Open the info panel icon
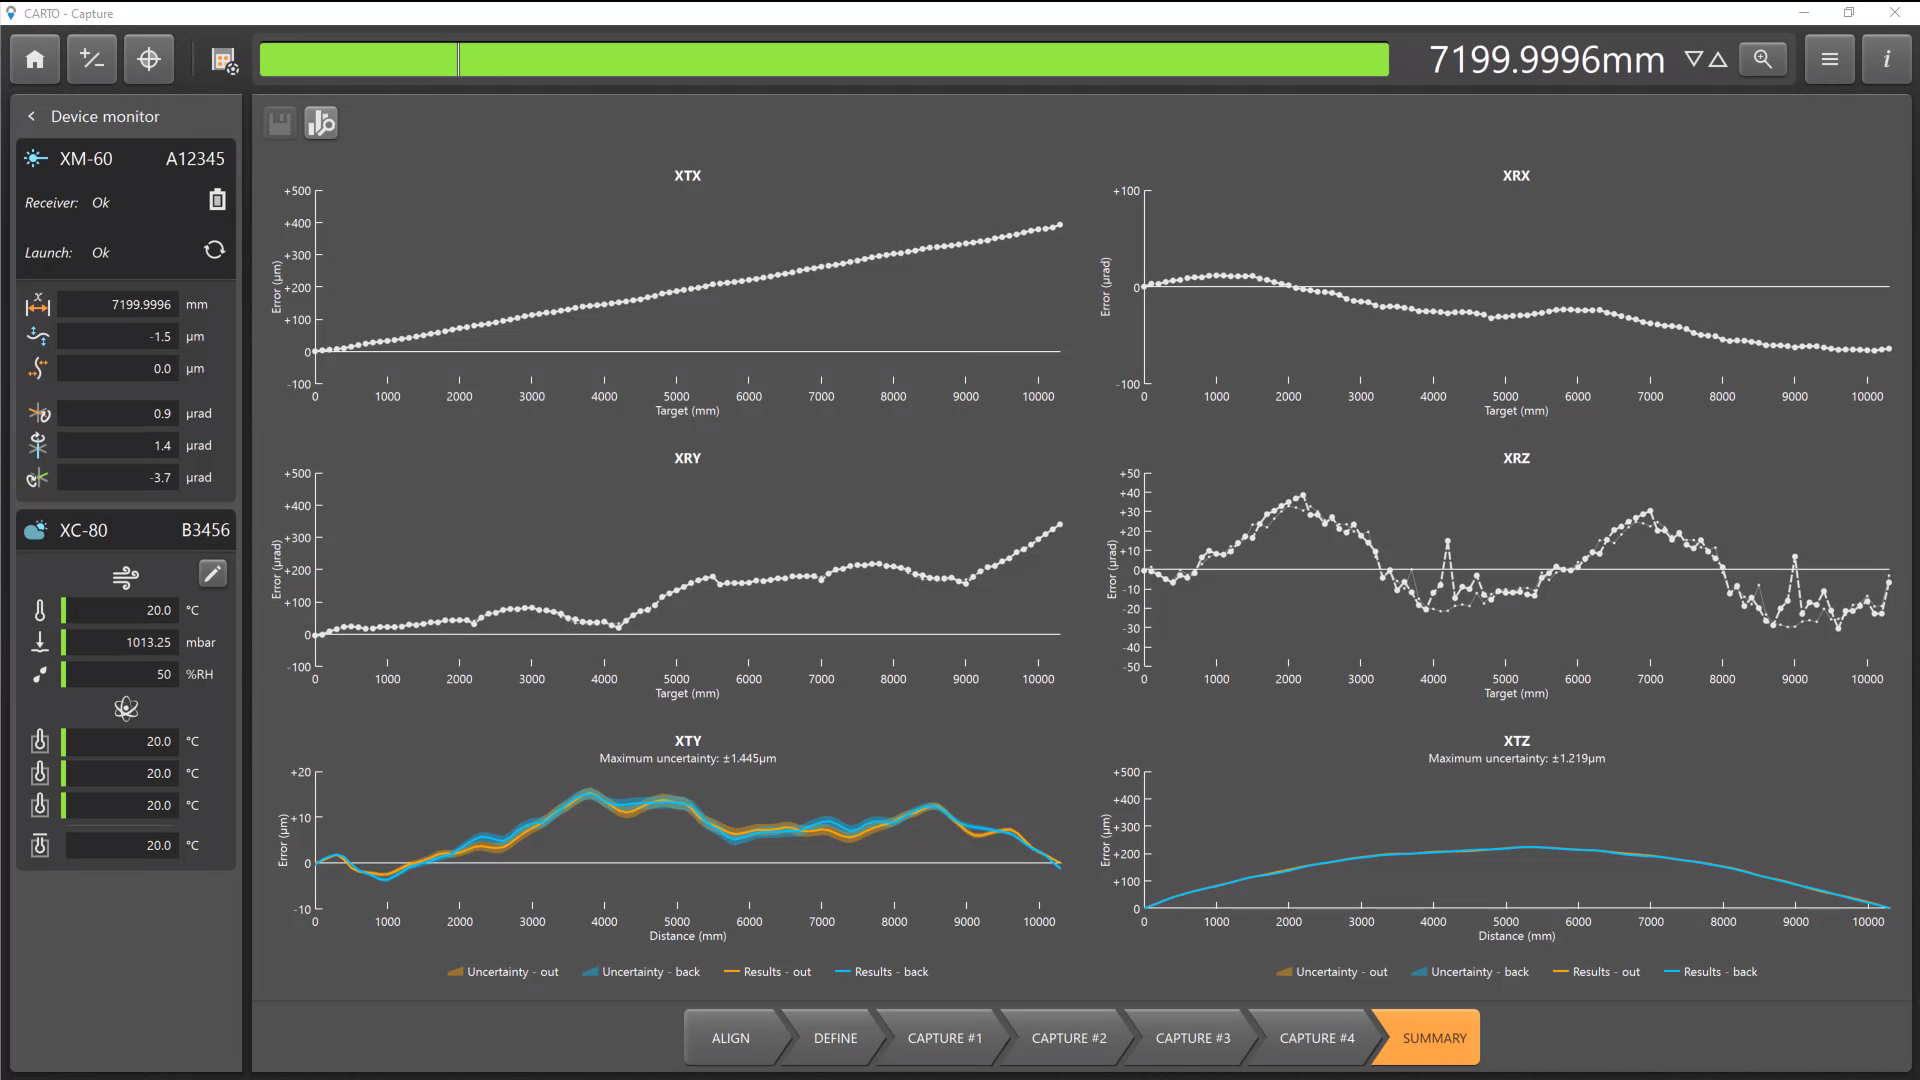The height and width of the screenshot is (1080, 1920). coord(1886,60)
